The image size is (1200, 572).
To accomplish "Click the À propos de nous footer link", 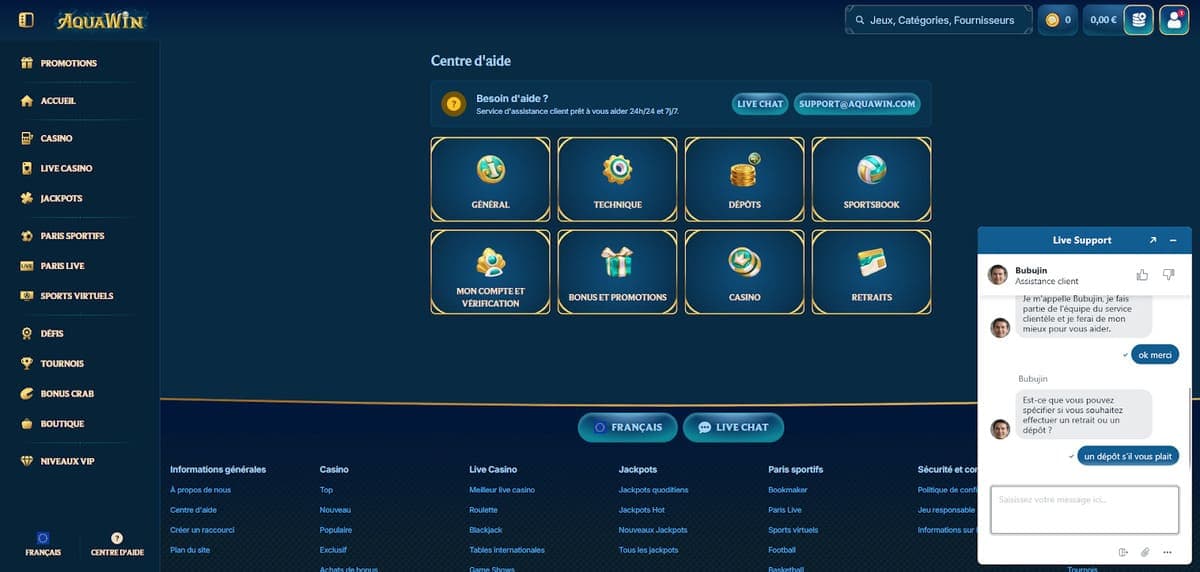I will click(x=200, y=490).
